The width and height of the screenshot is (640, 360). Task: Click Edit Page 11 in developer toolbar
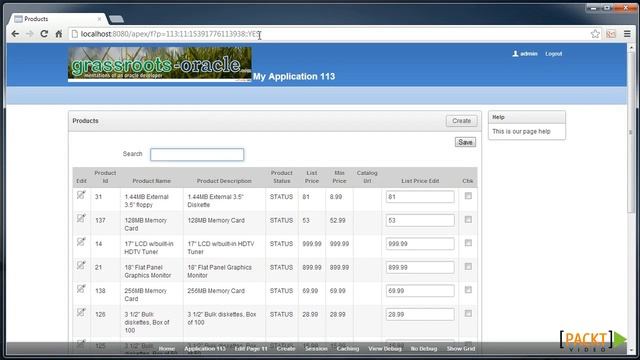251,349
